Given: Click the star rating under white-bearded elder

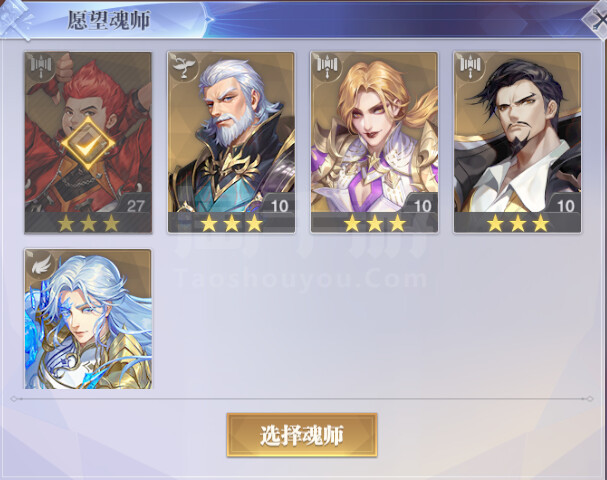Looking at the screenshot, I should click(231, 223).
